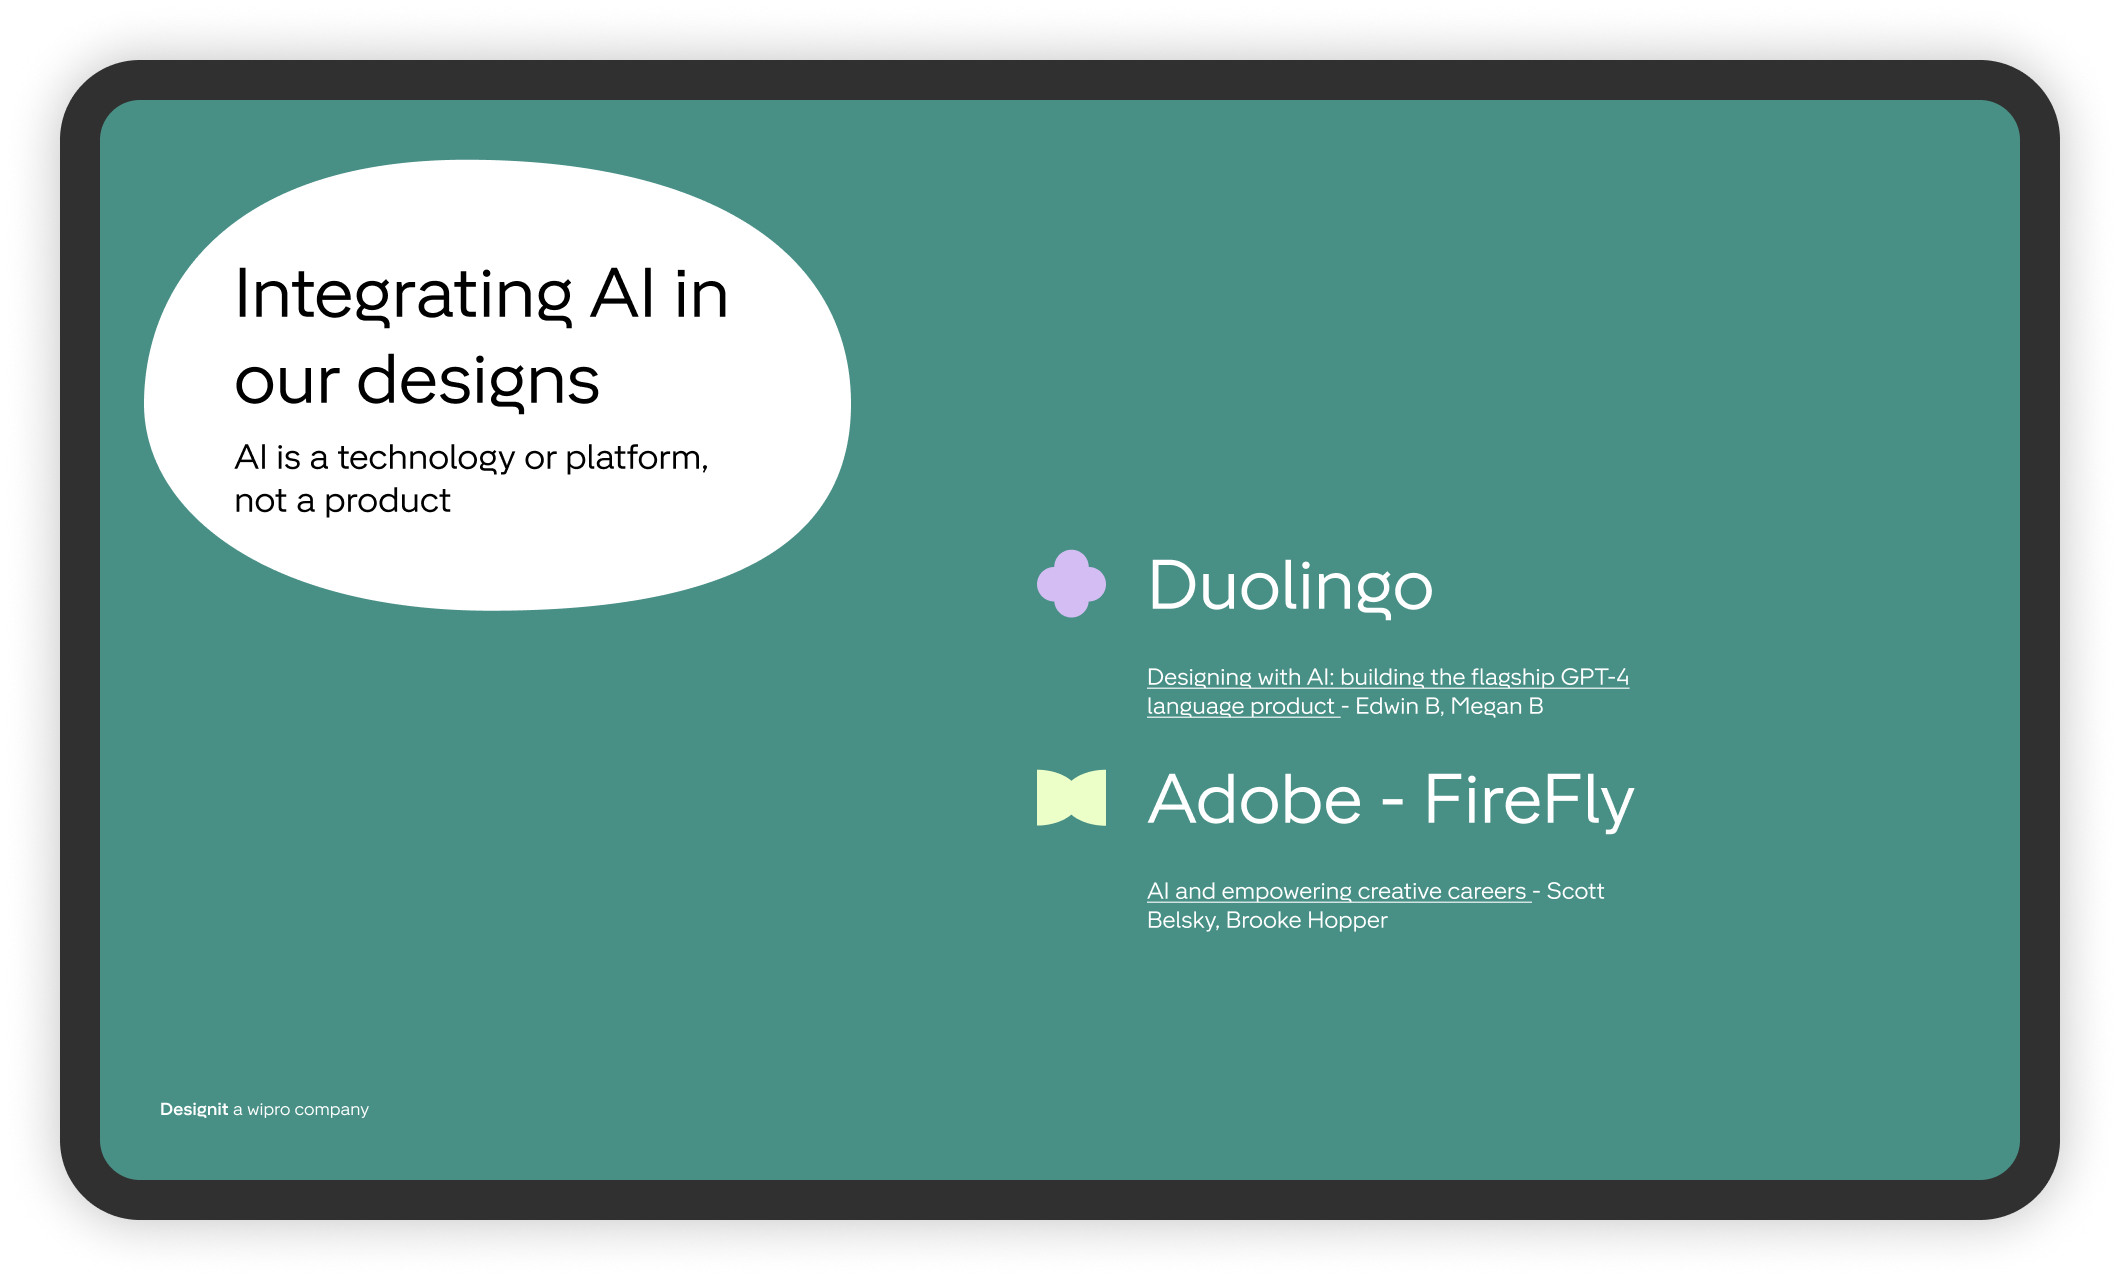This screenshot has height=1280, width=2120.
Task: Click the word 'FireFly' in the heading
Action: pos(1528,799)
